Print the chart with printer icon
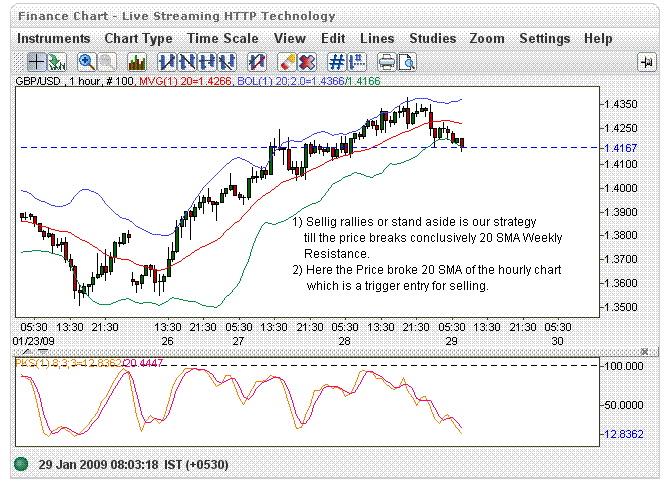The width and height of the screenshot is (672, 486). tap(387, 62)
